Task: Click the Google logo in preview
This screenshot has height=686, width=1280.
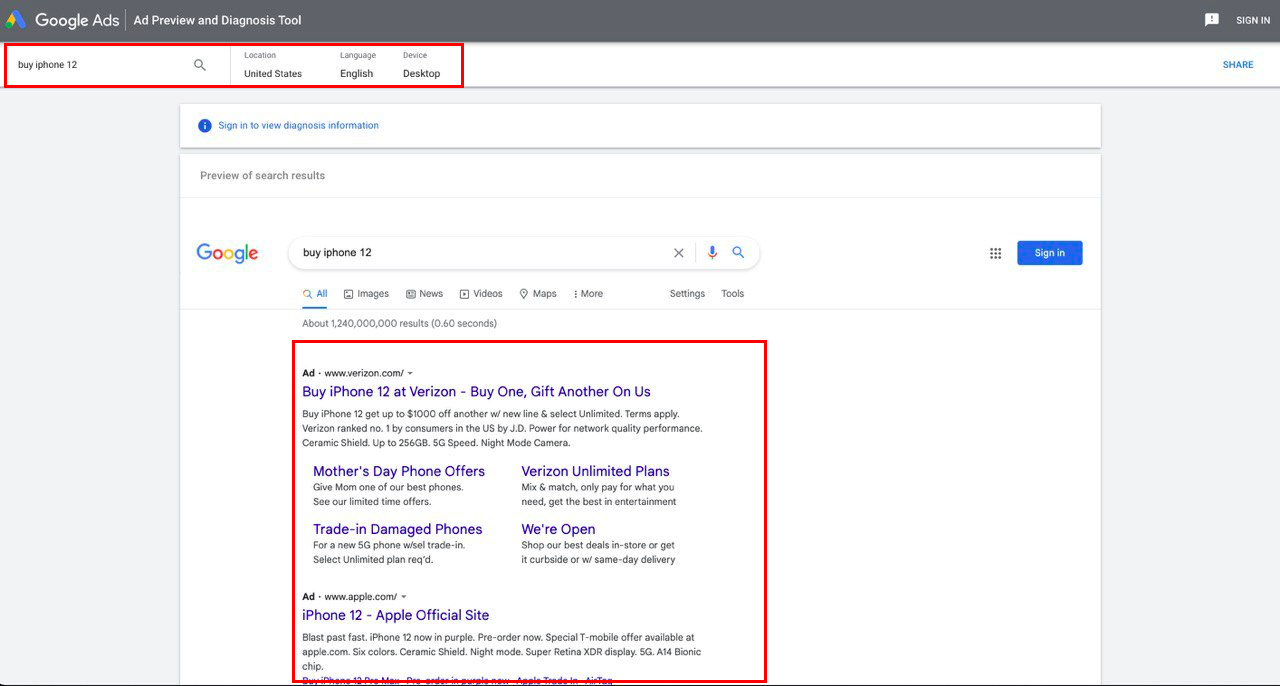Action: [227, 253]
